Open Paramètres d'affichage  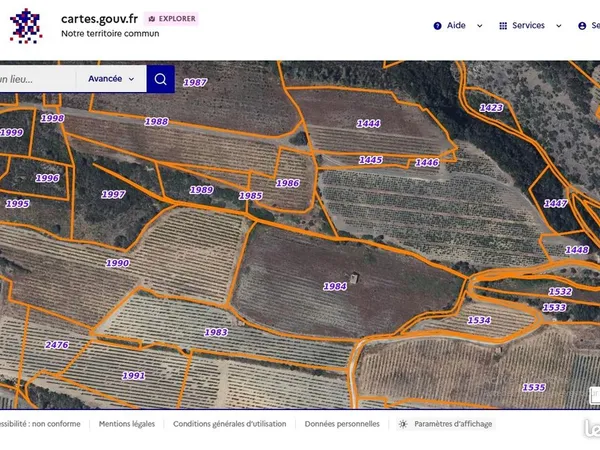pos(446,424)
